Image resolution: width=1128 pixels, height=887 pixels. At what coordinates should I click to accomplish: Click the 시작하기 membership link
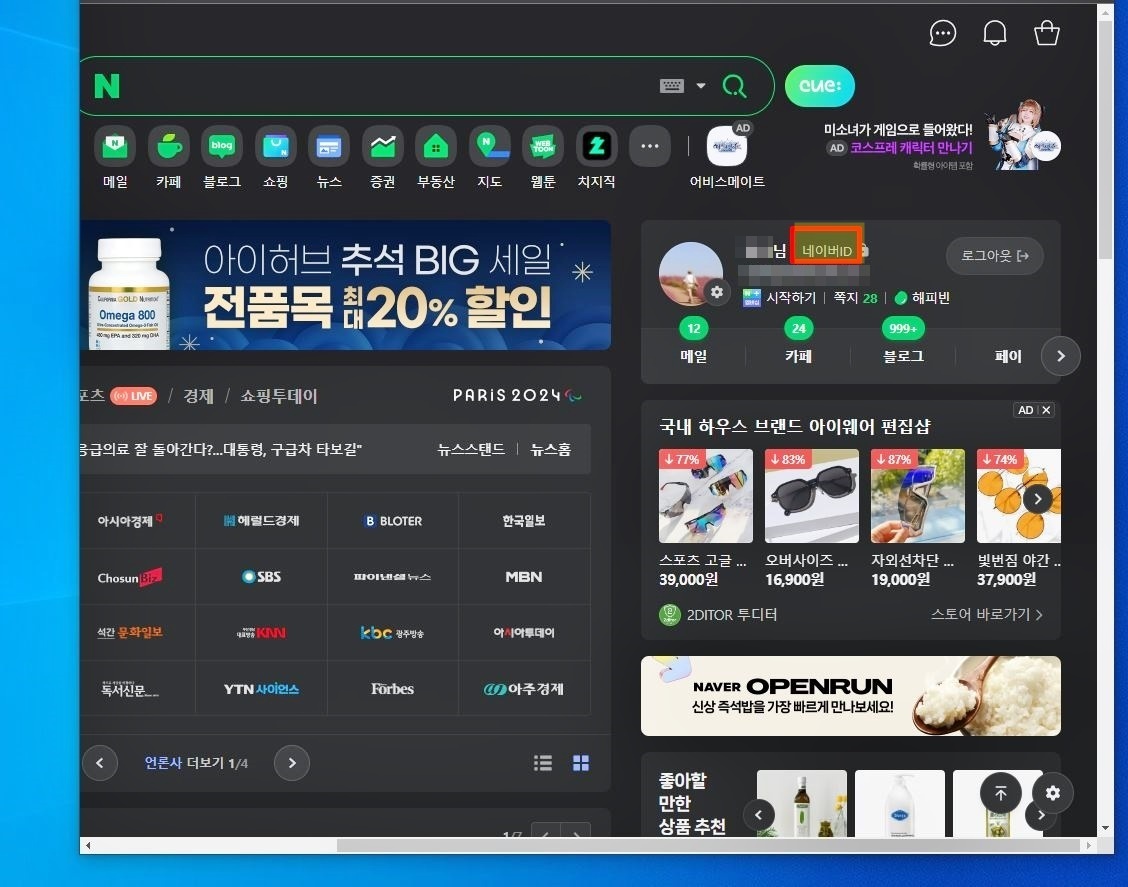791,298
